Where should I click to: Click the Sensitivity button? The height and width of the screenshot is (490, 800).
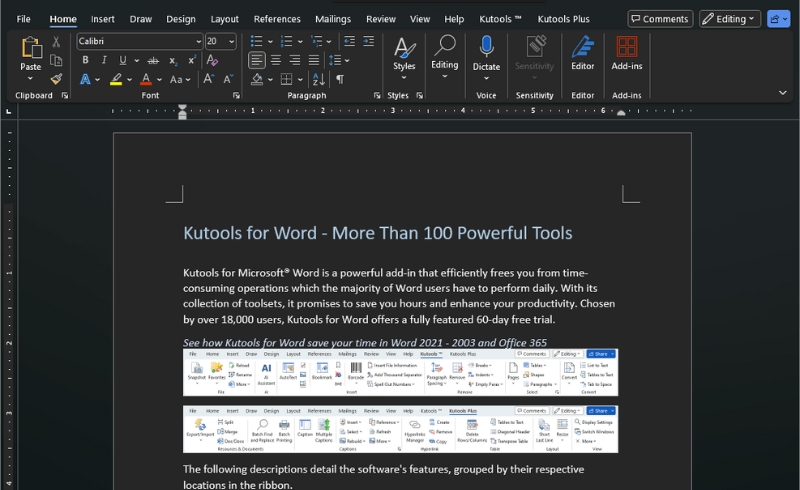coord(534,56)
